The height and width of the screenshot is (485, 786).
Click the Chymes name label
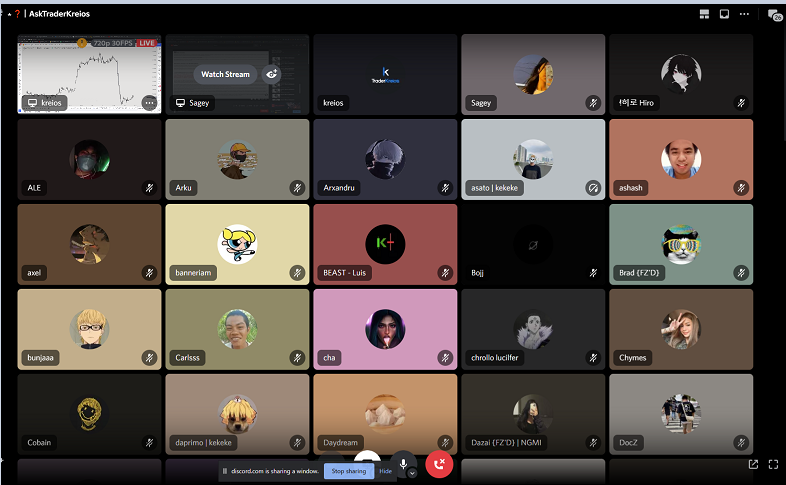(x=633, y=358)
